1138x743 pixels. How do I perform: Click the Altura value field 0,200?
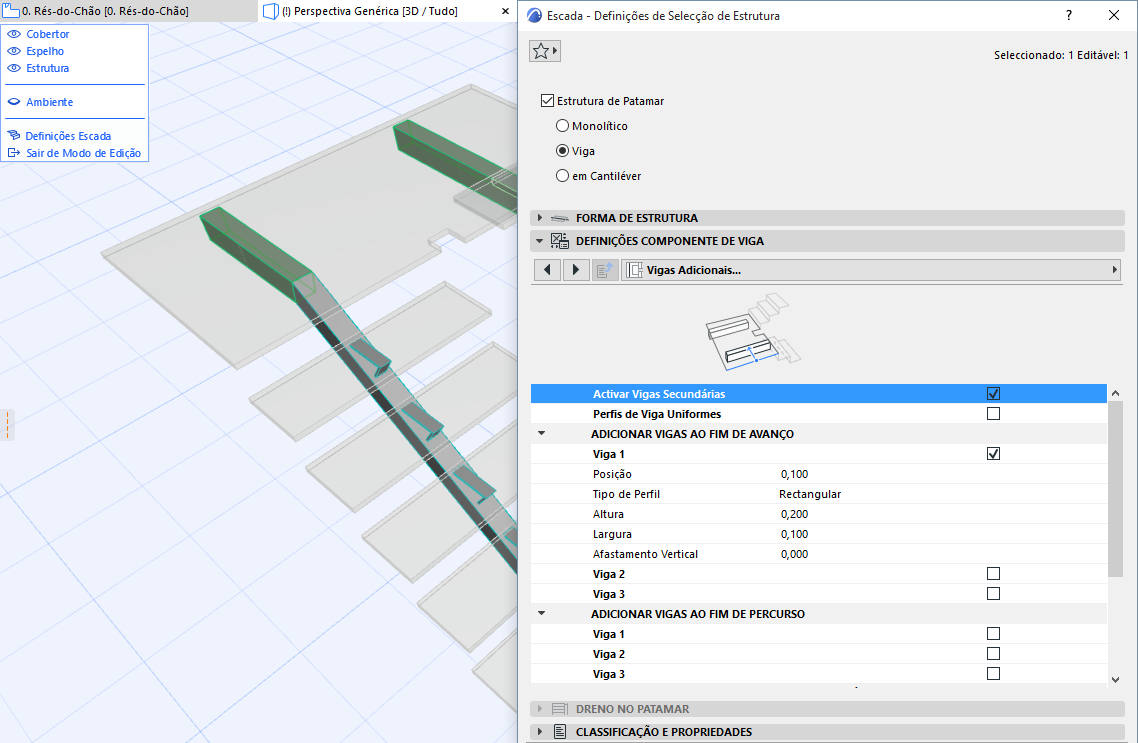tap(794, 514)
